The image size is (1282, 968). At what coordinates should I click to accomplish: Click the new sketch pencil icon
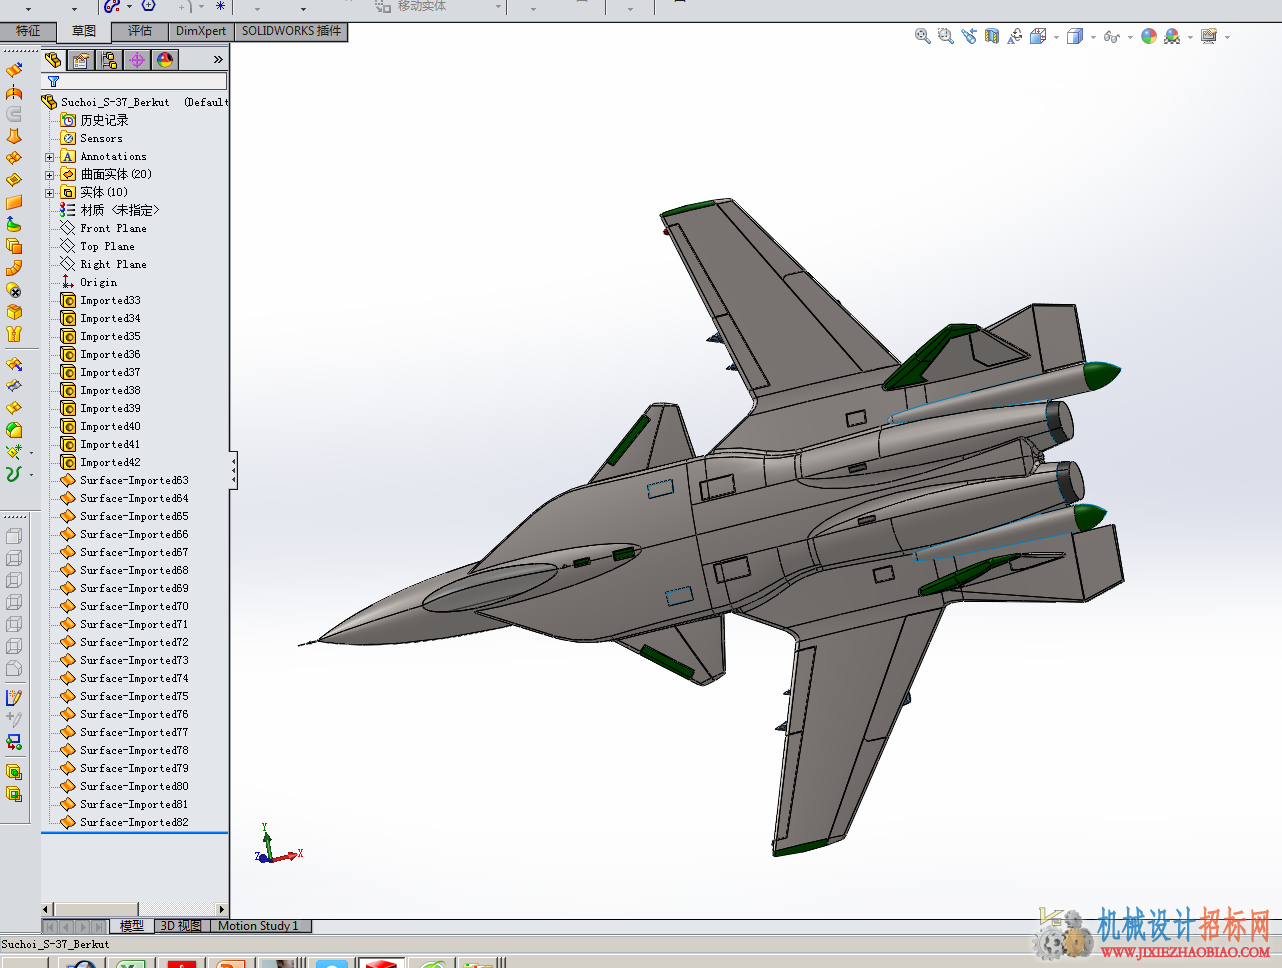click(x=14, y=698)
